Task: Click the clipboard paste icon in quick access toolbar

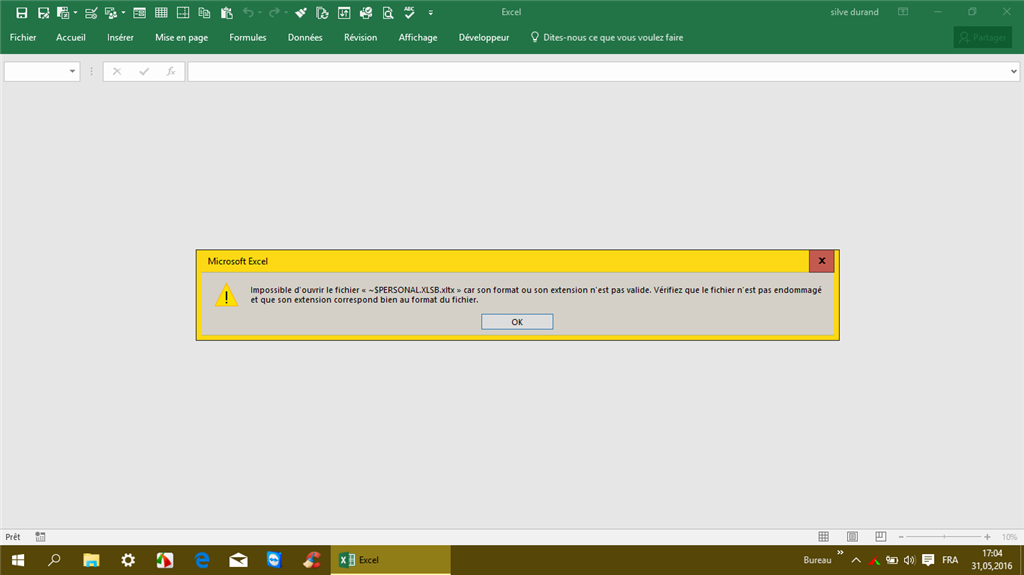Action: coord(227,12)
